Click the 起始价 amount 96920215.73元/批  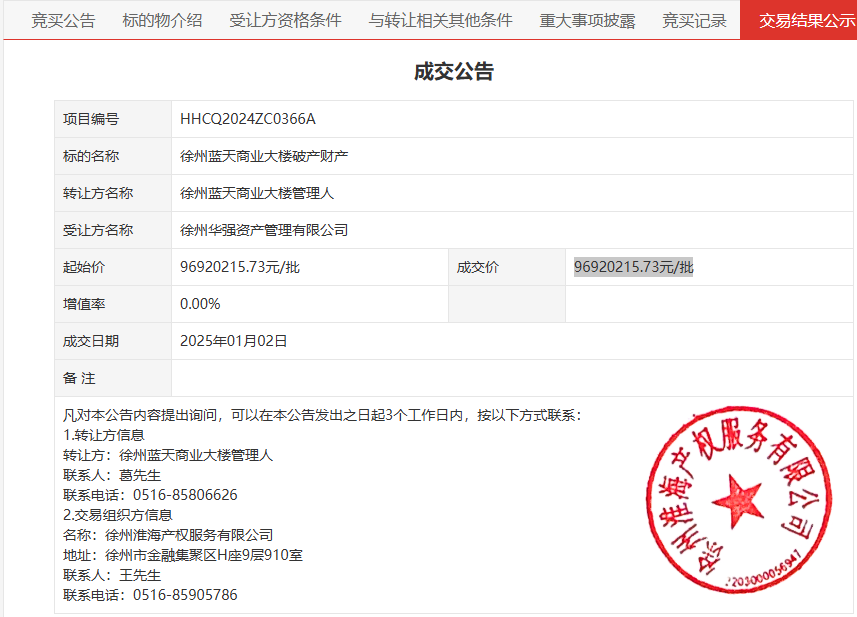240,267
